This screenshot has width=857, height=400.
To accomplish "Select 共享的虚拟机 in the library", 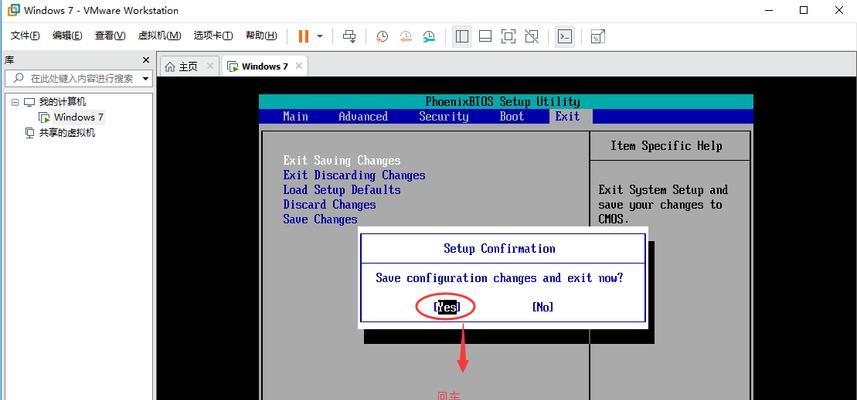I will tap(67, 132).
